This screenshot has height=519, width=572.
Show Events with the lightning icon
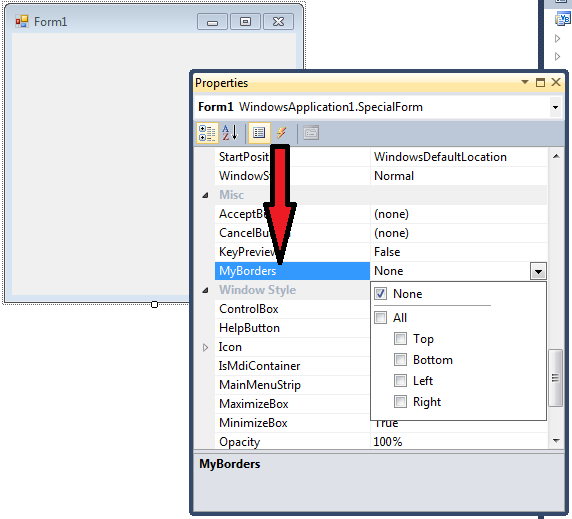pyautogui.click(x=281, y=133)
